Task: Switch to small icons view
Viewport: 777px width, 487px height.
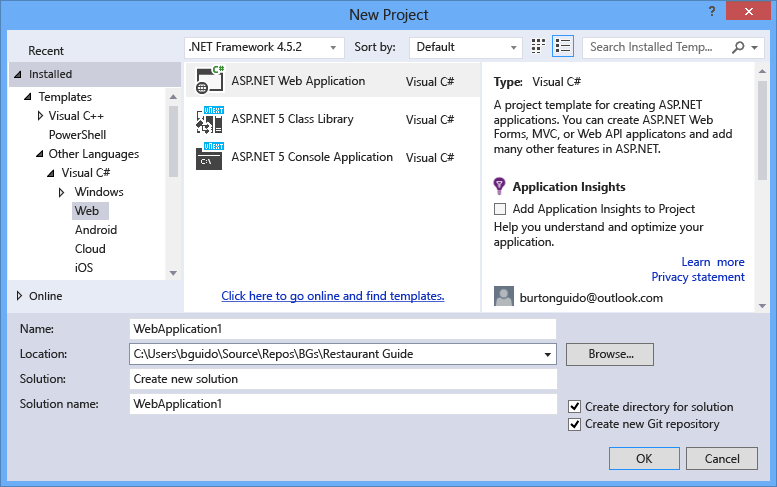Action: pos(539,47)
